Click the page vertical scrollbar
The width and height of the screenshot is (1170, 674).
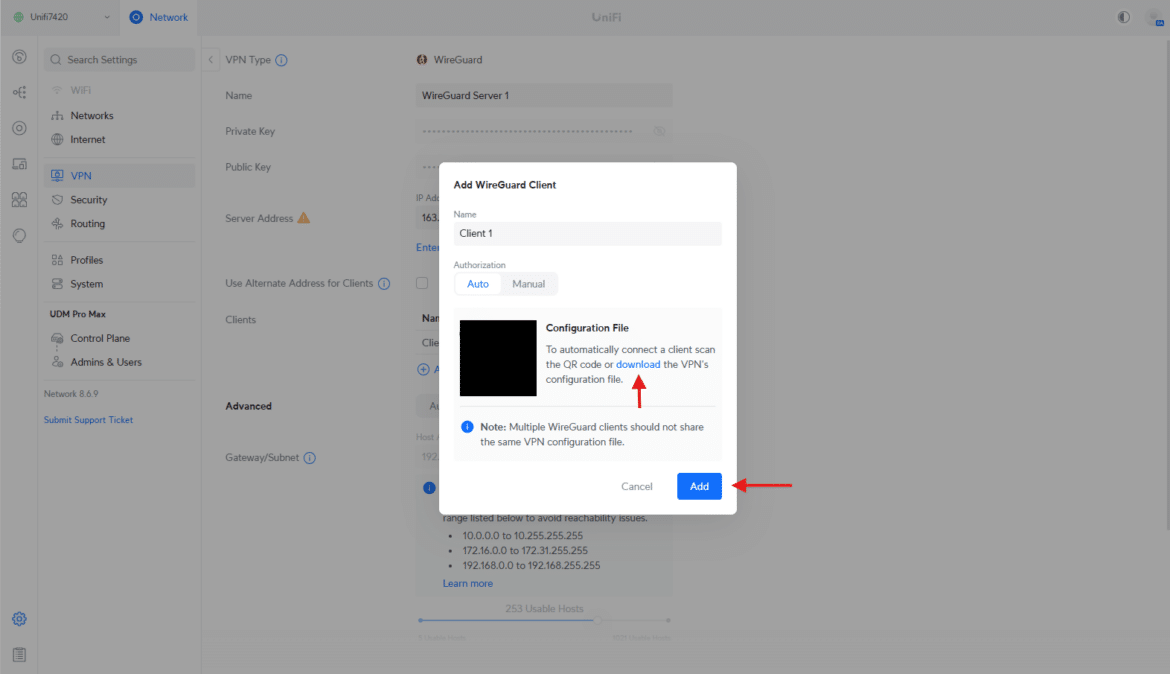pyautogui.click(x=1166, y=284)
